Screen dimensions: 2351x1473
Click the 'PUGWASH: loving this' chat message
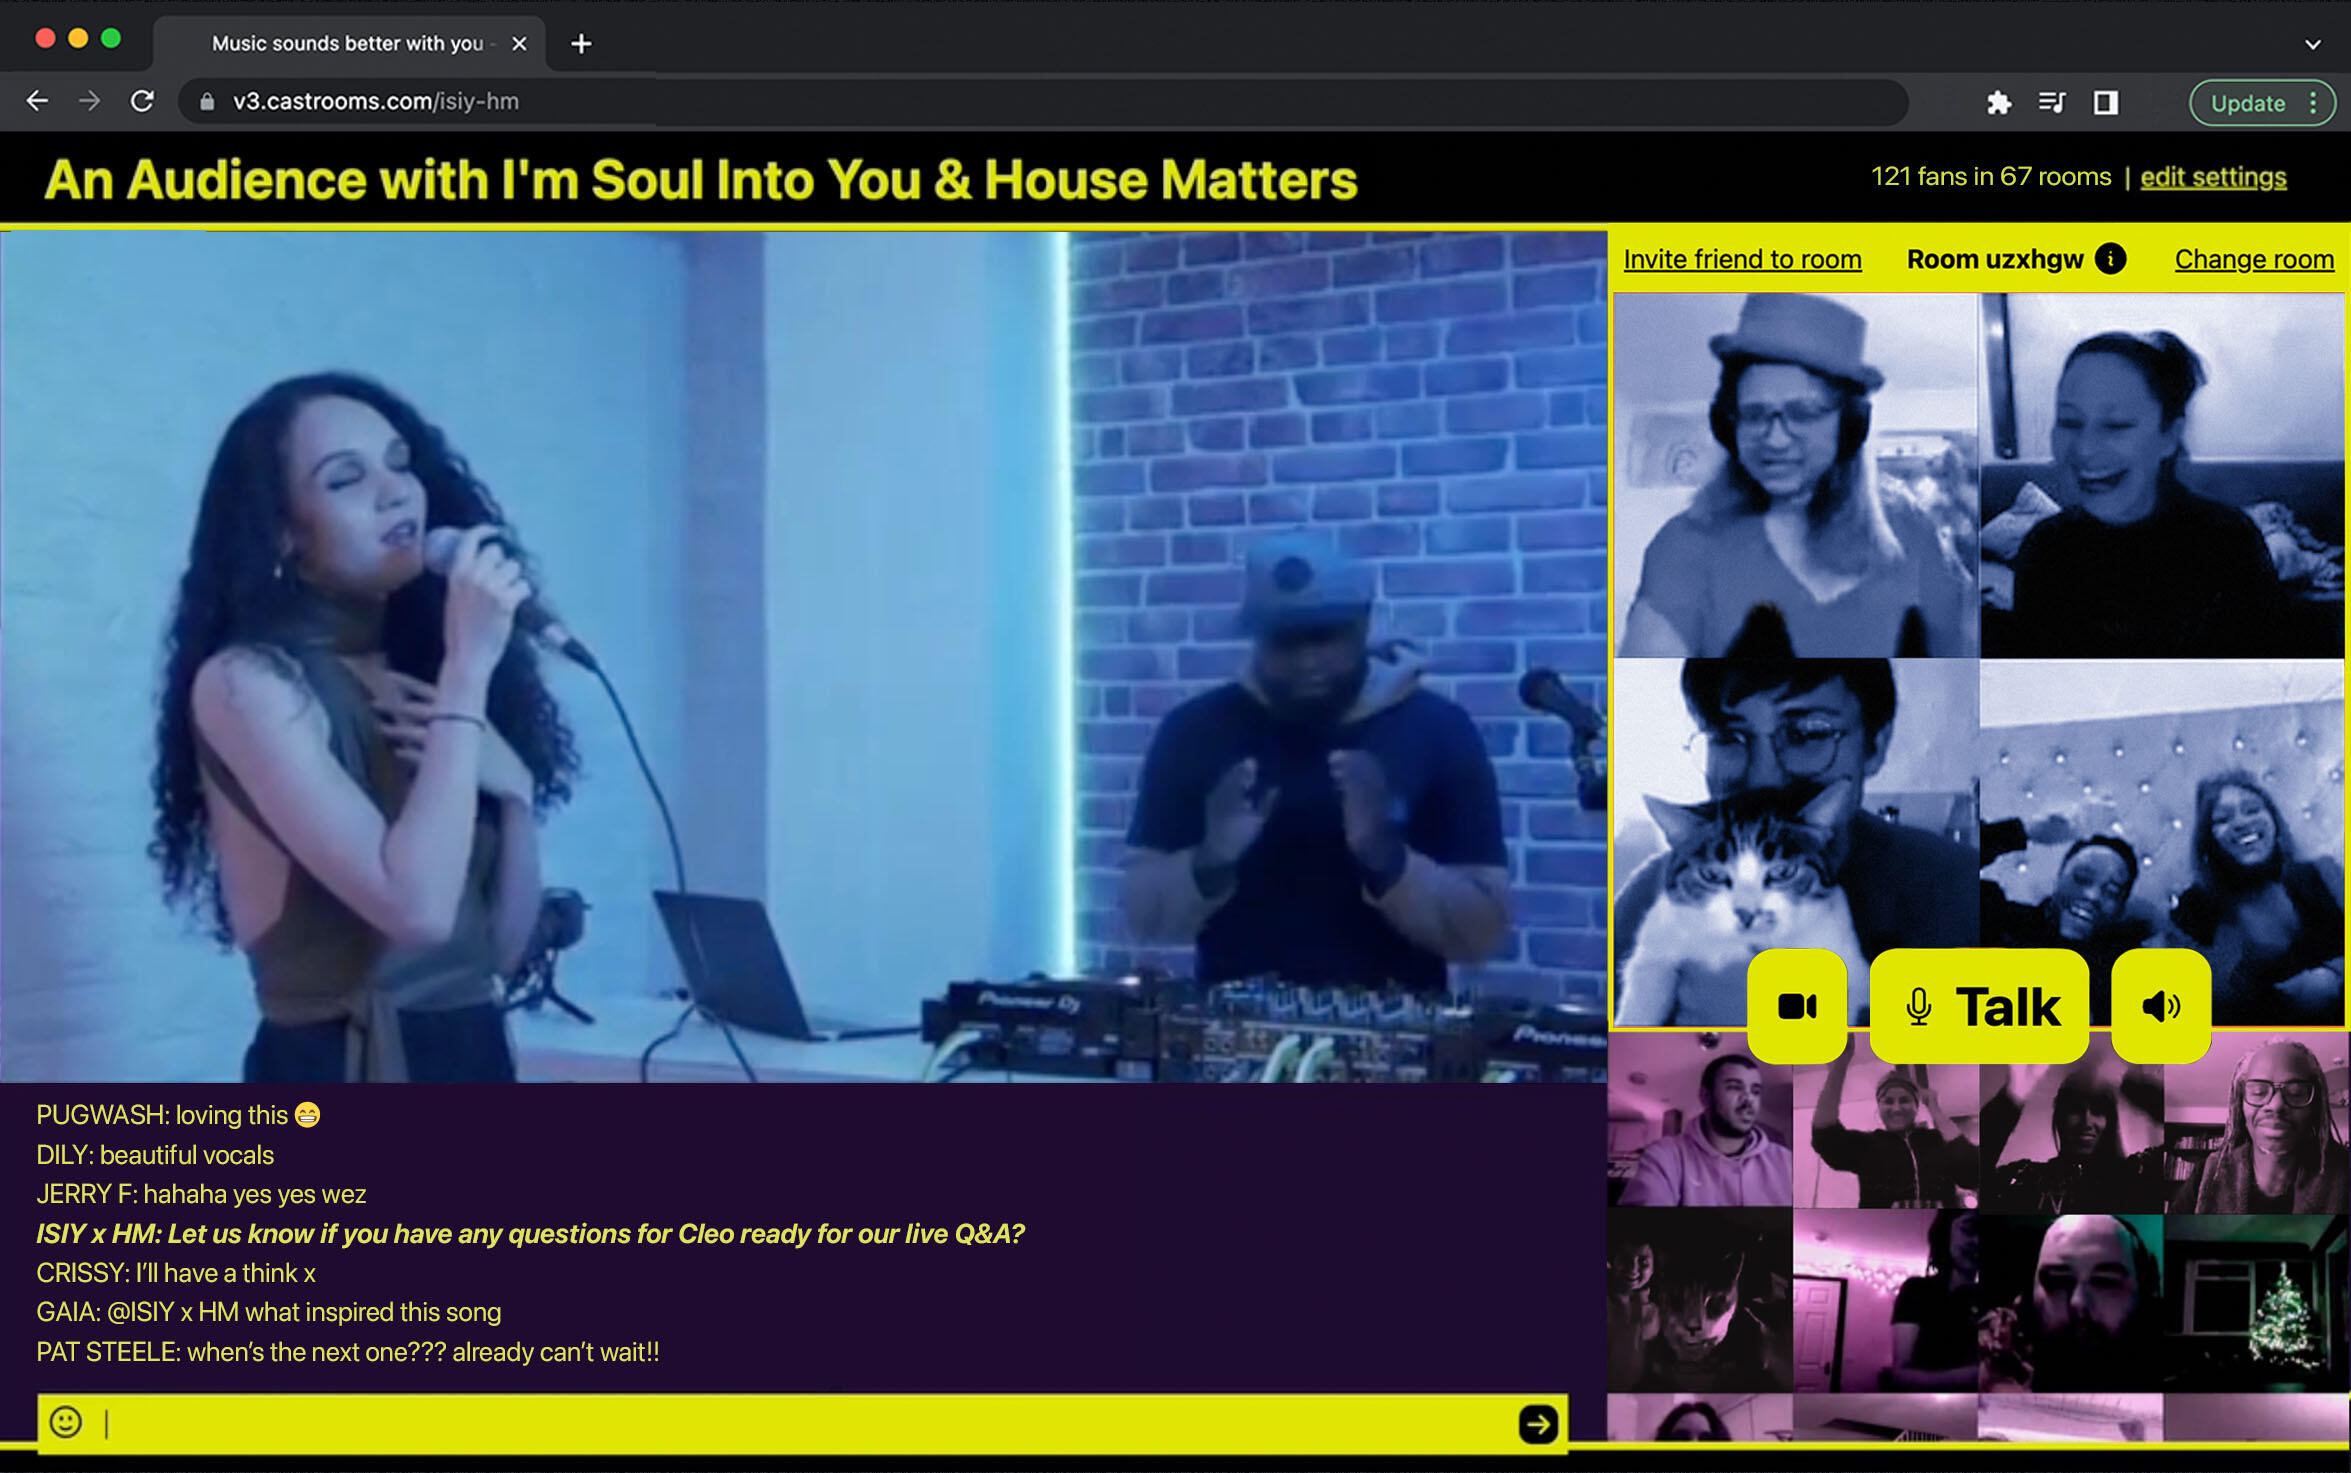[178, 1115]
